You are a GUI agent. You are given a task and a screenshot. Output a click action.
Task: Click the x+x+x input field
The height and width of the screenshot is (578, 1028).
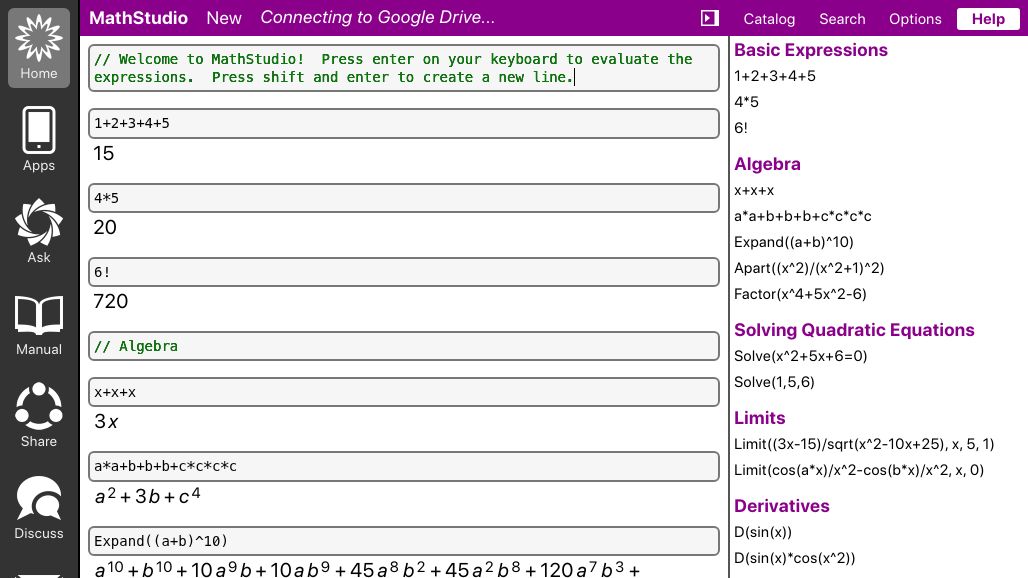point(404,392)
